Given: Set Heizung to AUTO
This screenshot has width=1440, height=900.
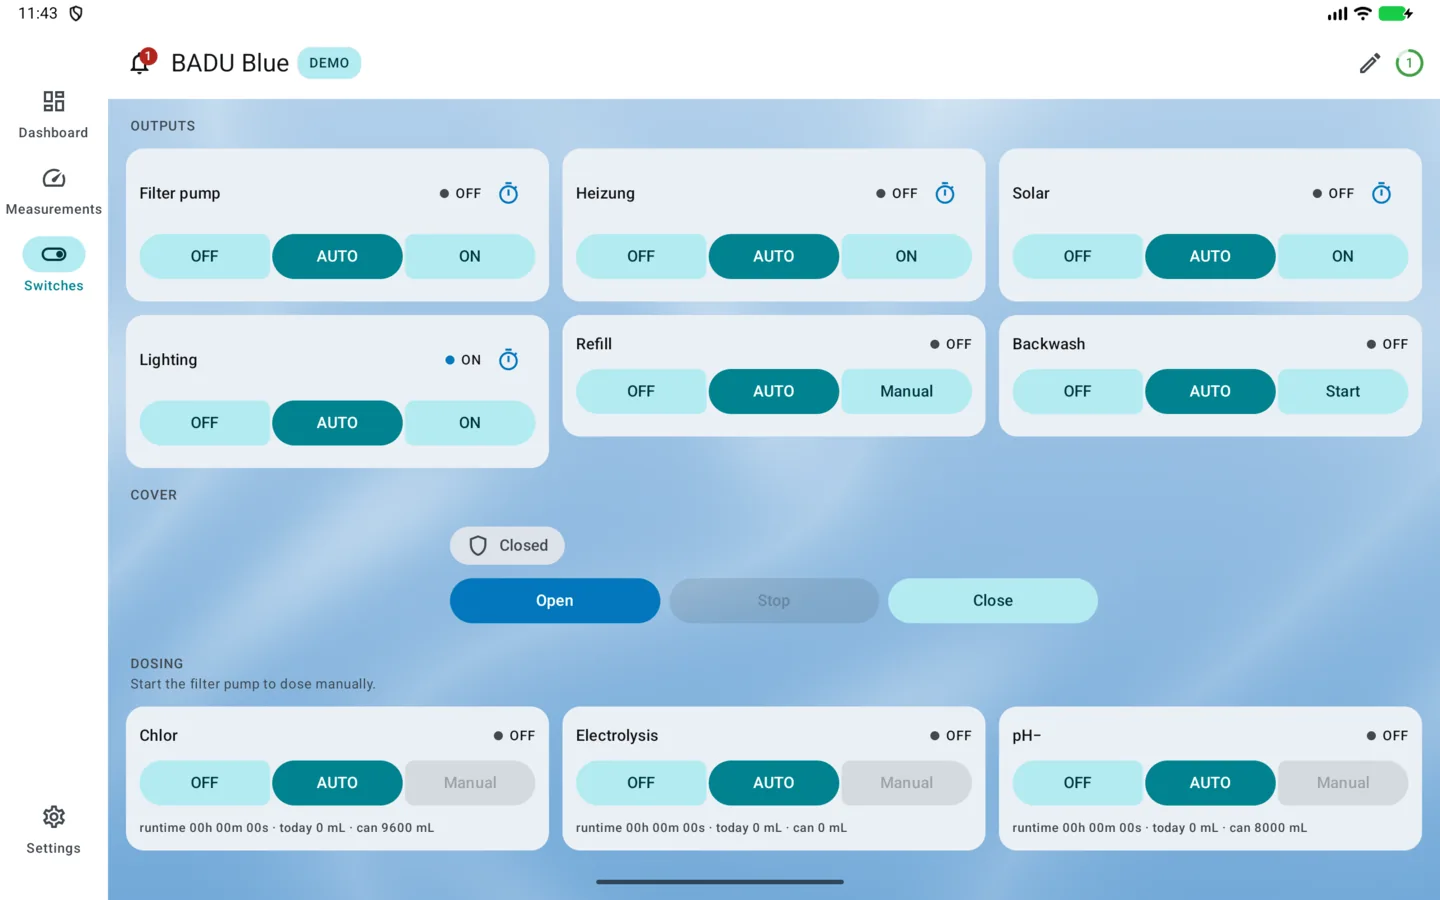Looking at the screenshot, I should [774, 256].
